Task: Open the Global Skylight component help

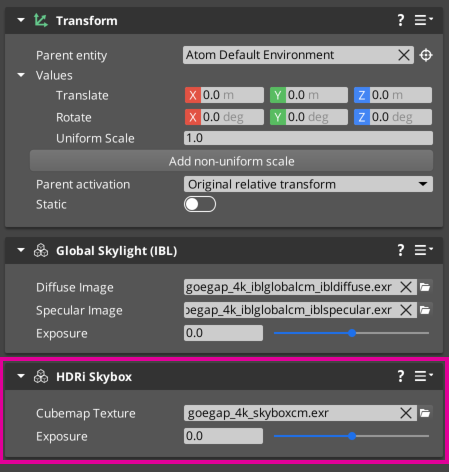Action: 401,250
